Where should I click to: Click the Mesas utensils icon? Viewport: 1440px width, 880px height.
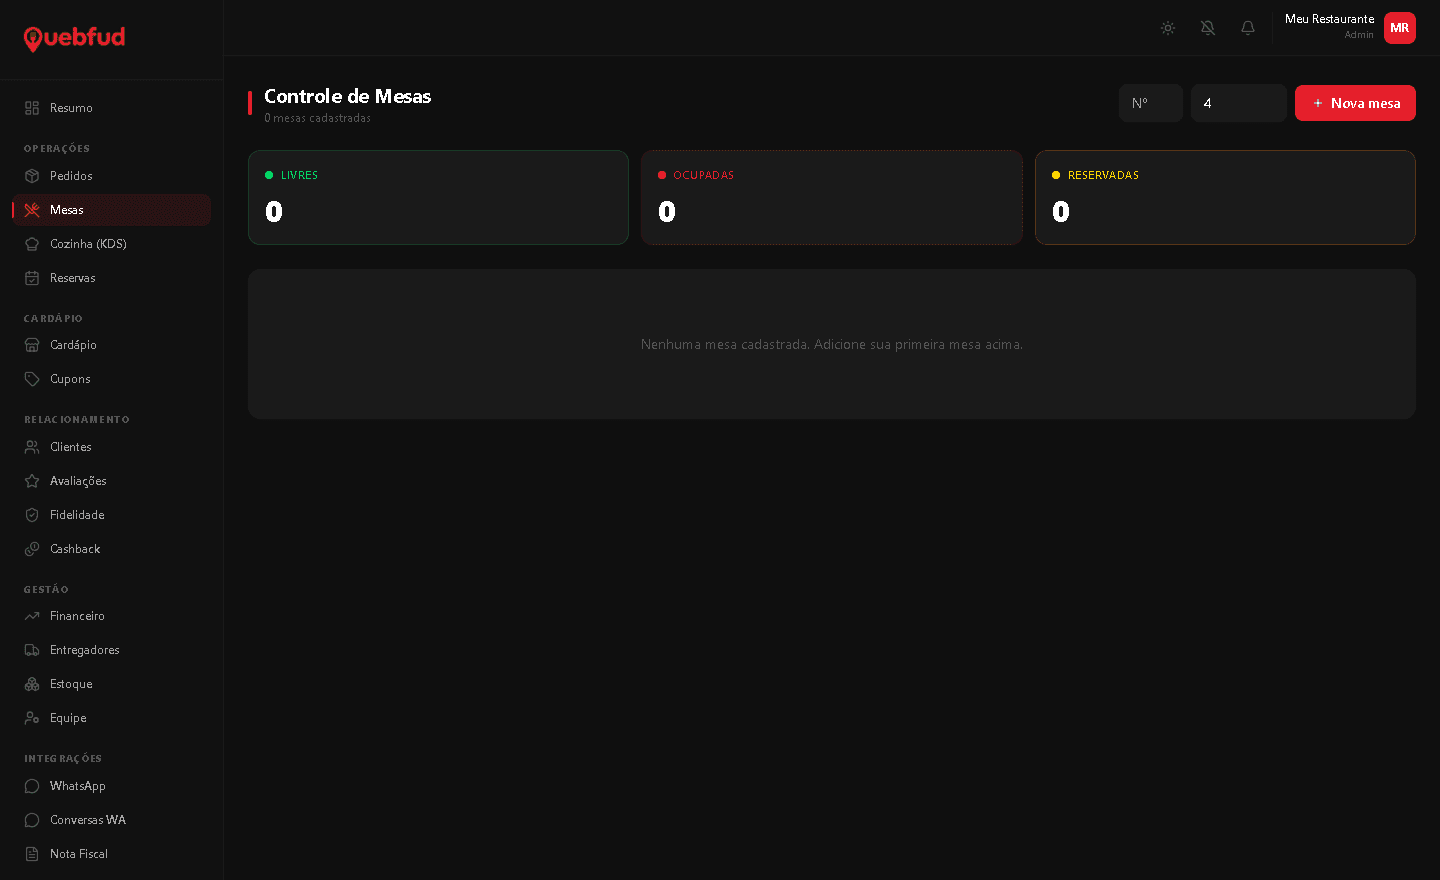click(32, 210)
